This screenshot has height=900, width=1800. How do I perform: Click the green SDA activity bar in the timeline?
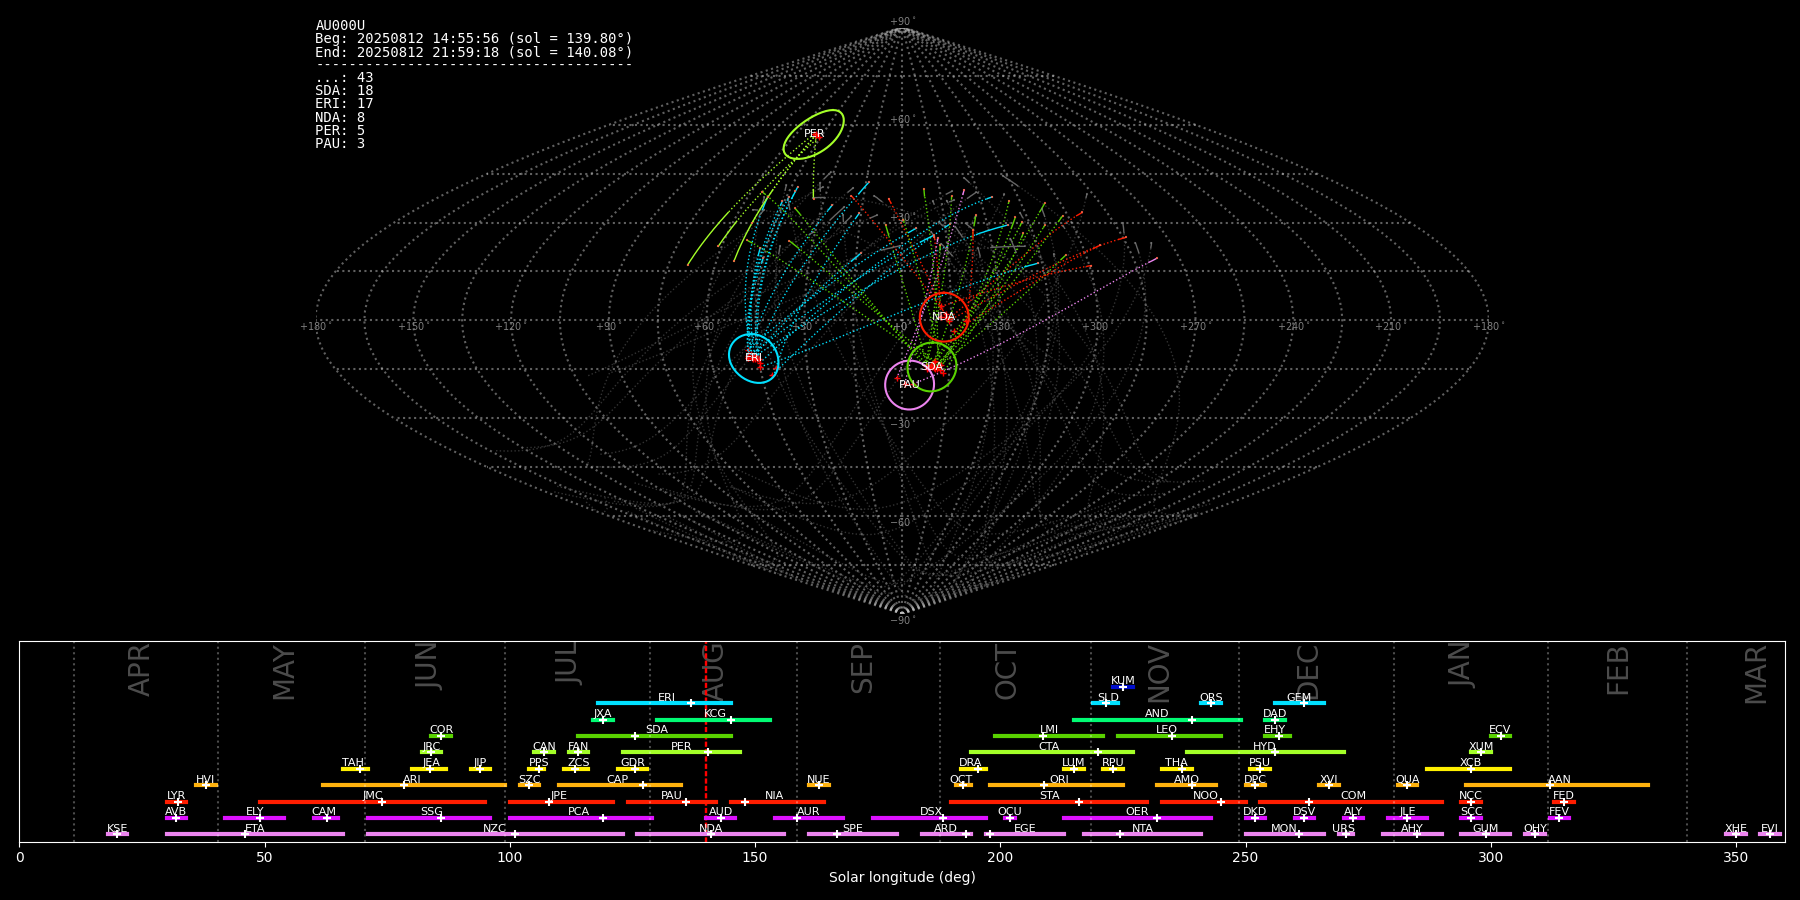[x=654, y=736]
